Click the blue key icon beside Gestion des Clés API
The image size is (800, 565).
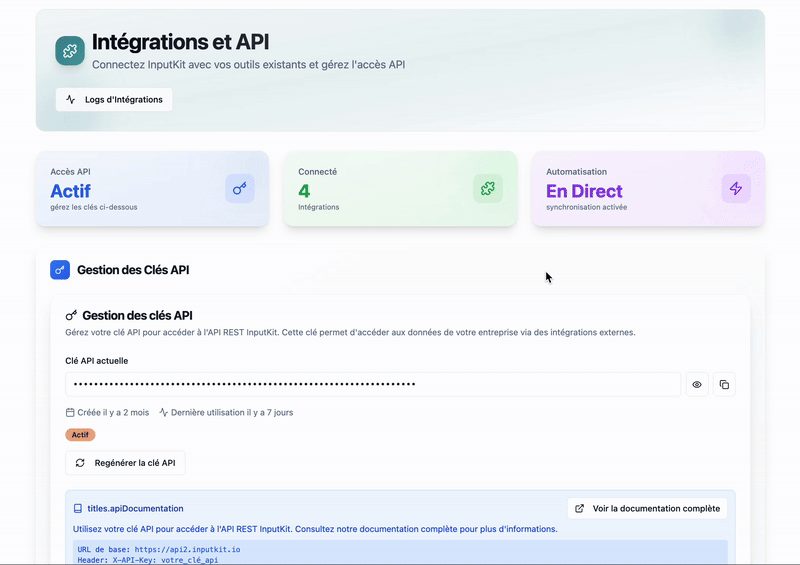pos(60,270)
